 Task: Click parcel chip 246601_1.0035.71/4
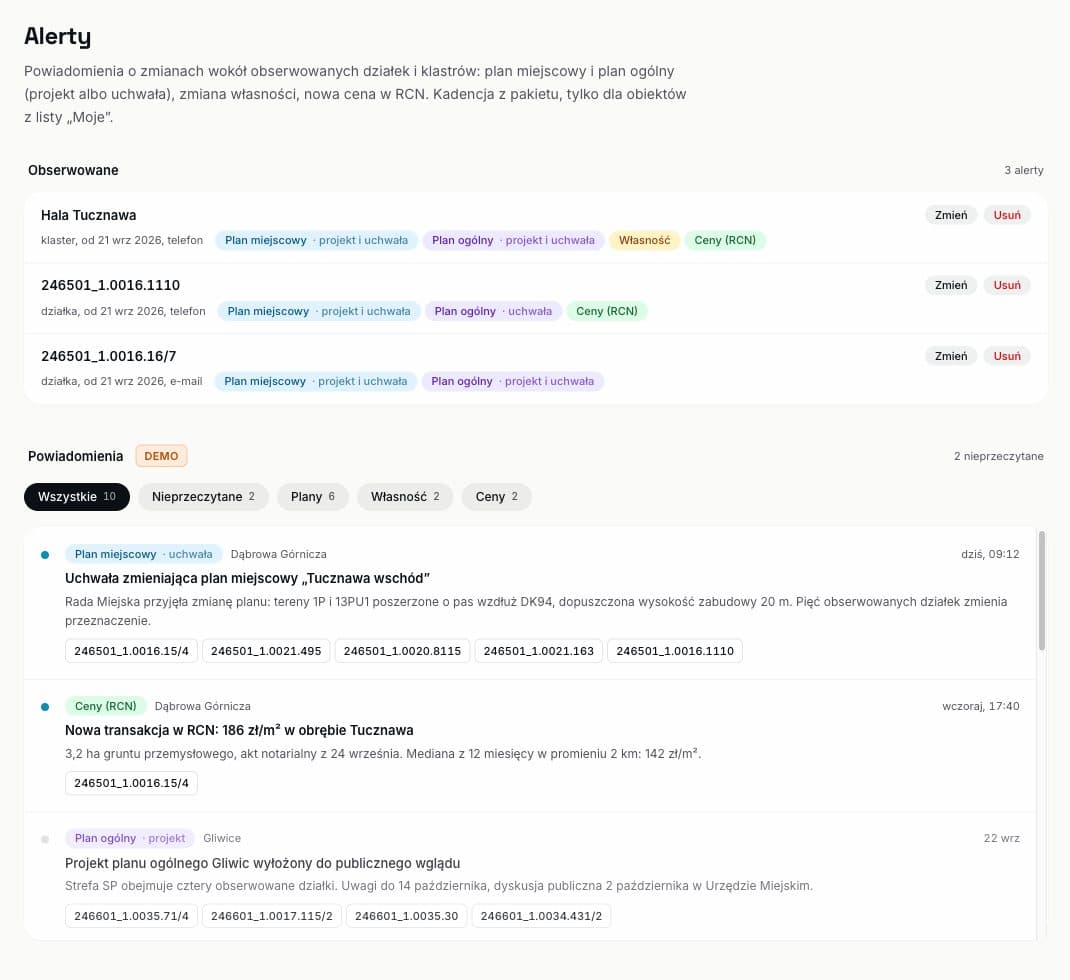point(131,916)
